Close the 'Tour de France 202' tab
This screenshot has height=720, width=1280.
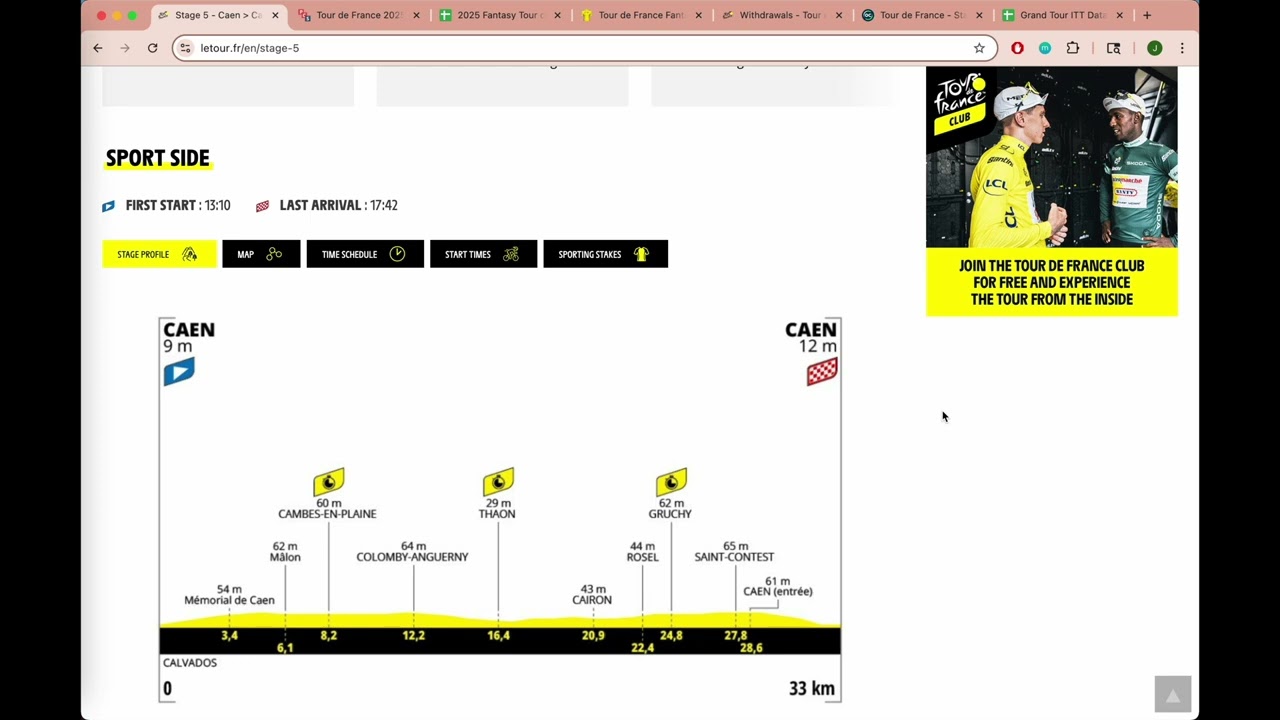pos(416,15)
